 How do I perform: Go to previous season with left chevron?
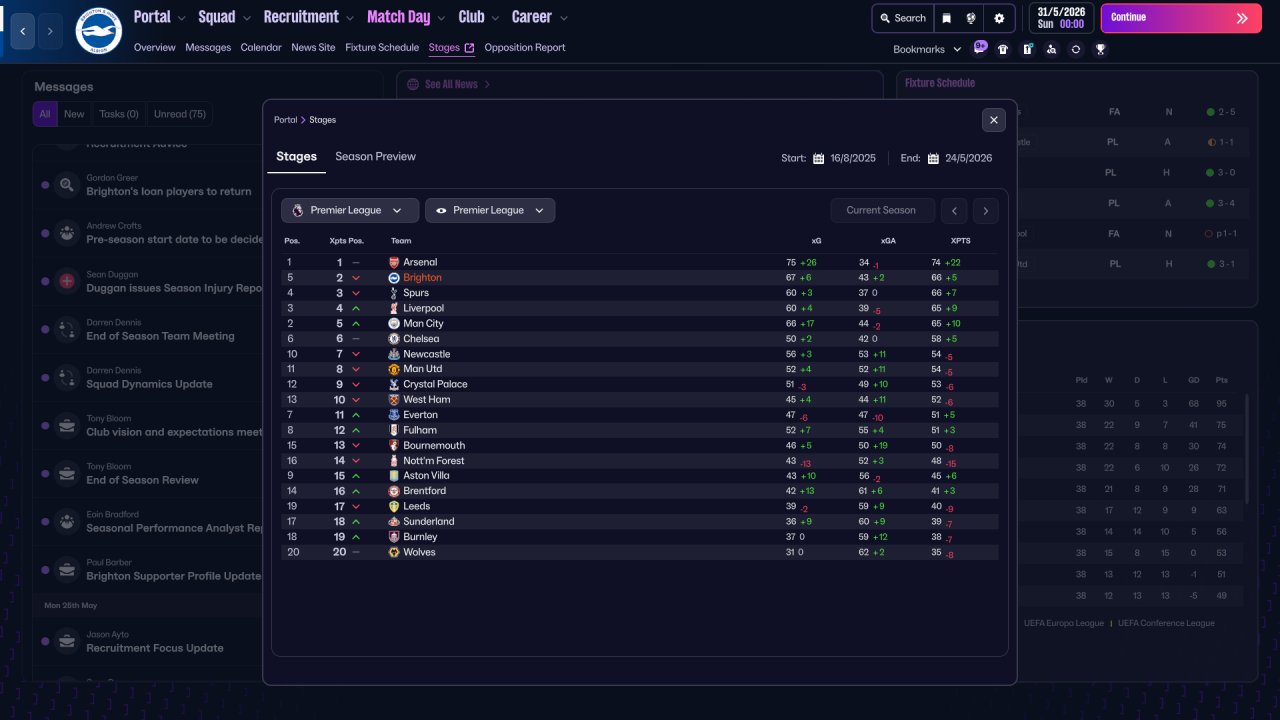click(955, 210)
